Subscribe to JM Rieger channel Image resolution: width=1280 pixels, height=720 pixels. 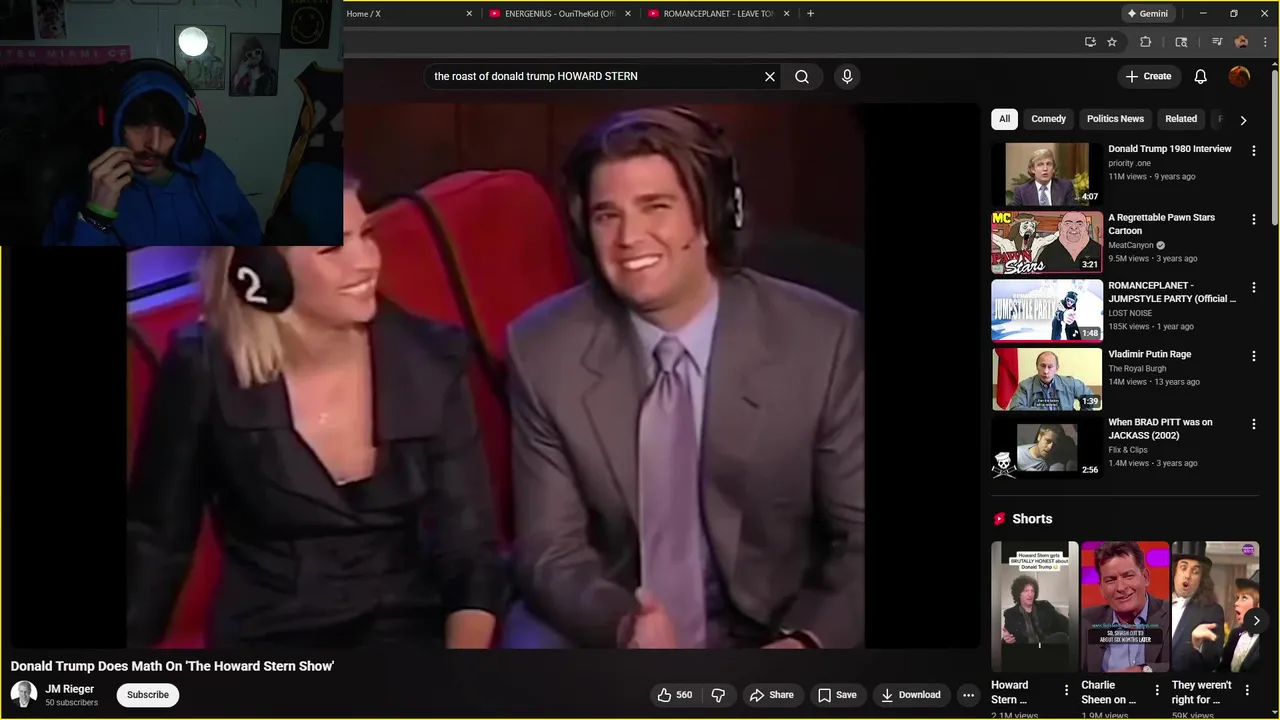click(148, 695)
